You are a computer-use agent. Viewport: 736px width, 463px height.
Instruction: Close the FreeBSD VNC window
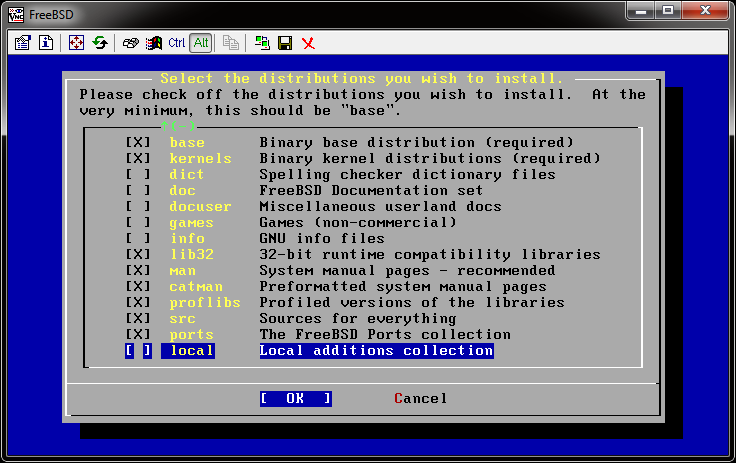point(705,10)
